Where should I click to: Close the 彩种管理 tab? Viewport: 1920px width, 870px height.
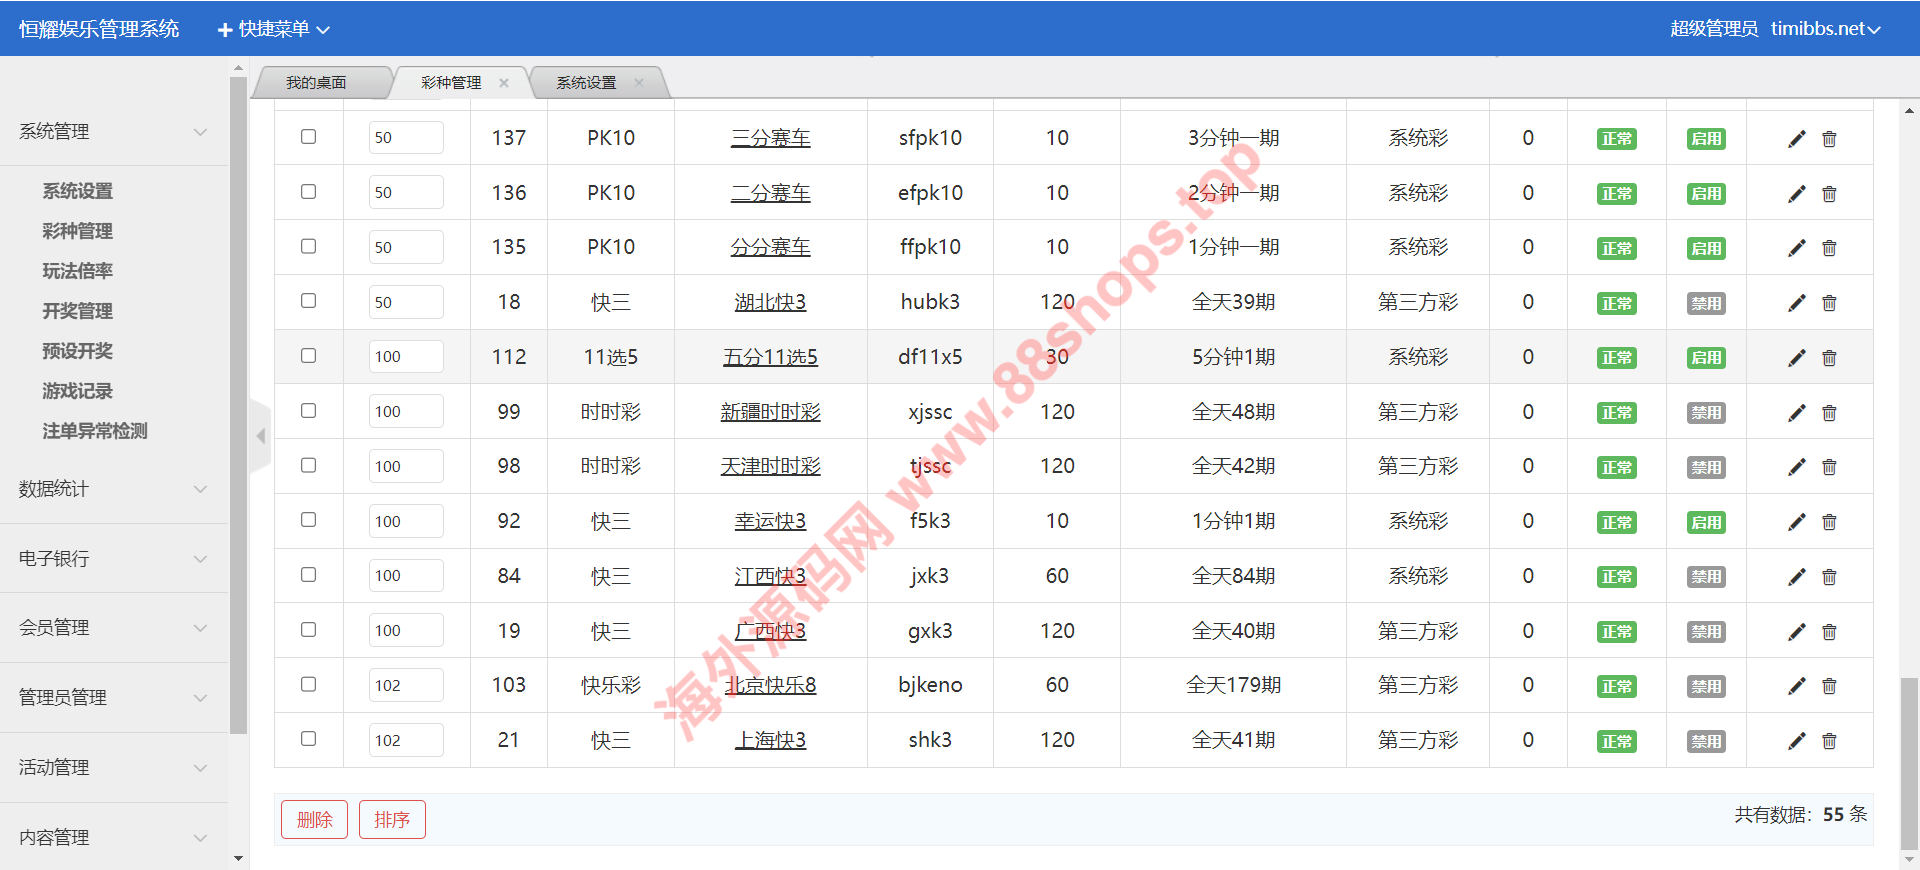504,83
